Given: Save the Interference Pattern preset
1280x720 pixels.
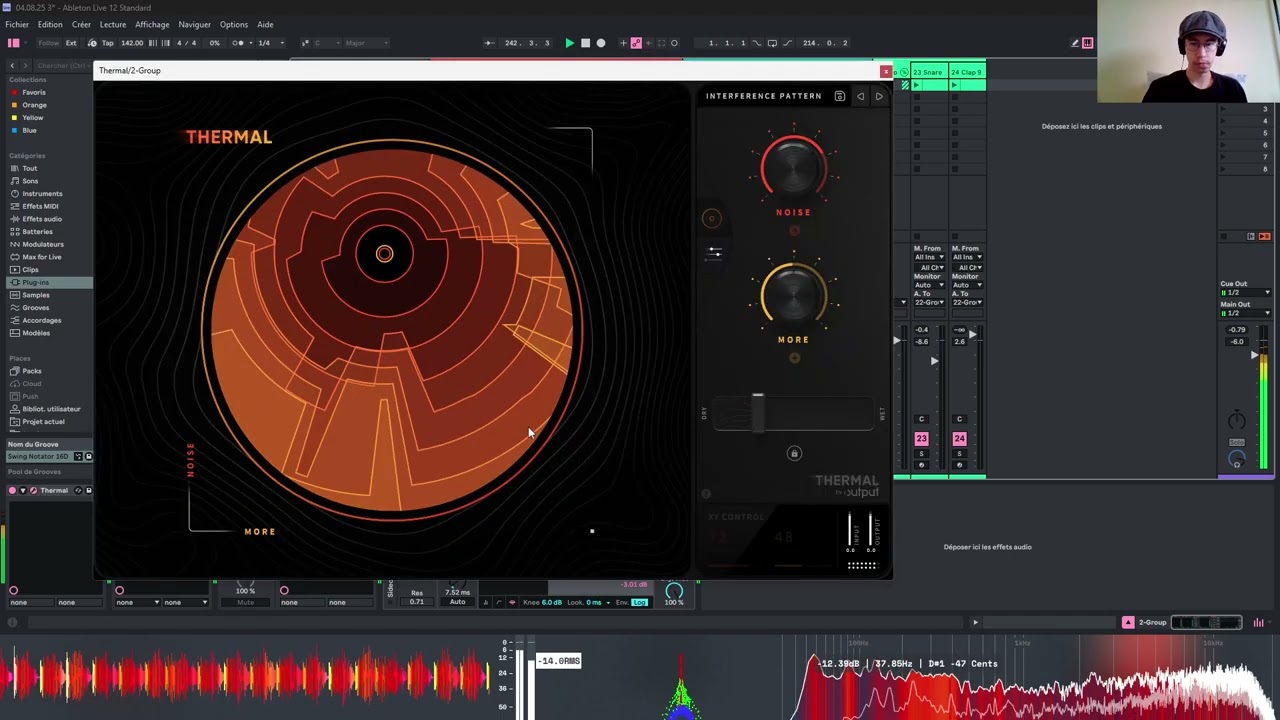Looking at the screenshot, I should coord(840,96).
